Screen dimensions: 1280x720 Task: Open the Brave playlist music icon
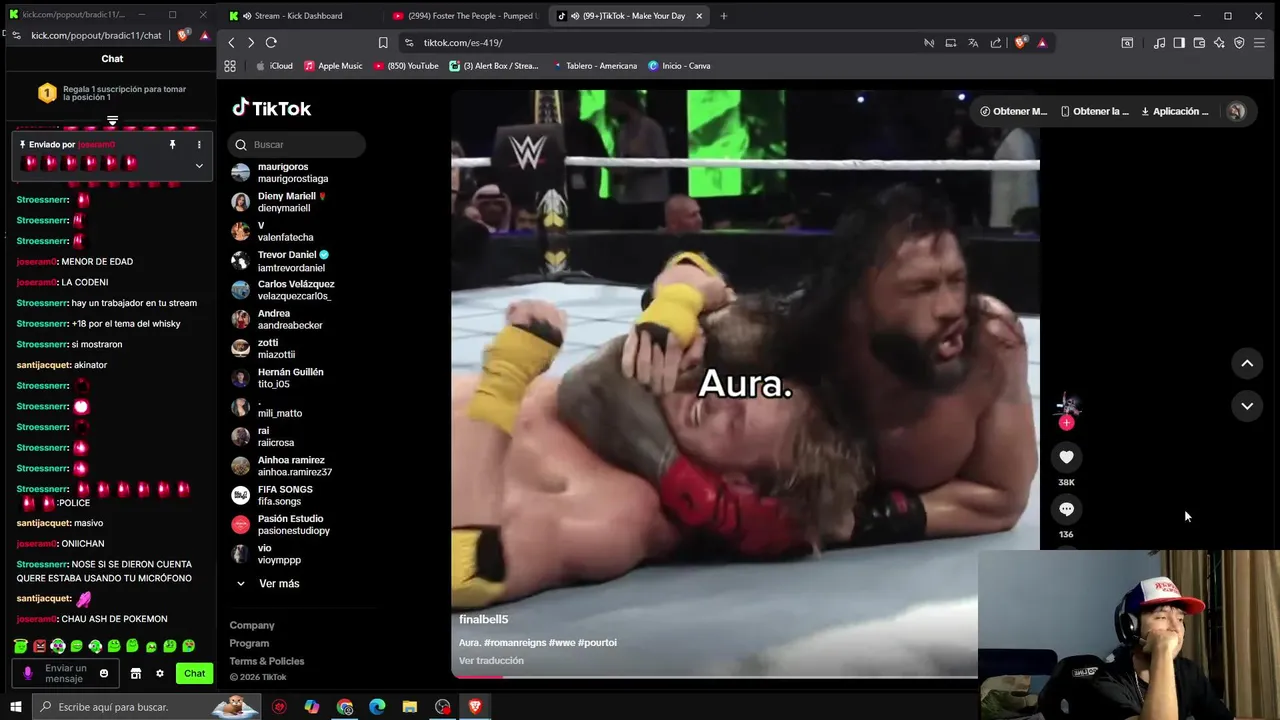(1159, 43)
